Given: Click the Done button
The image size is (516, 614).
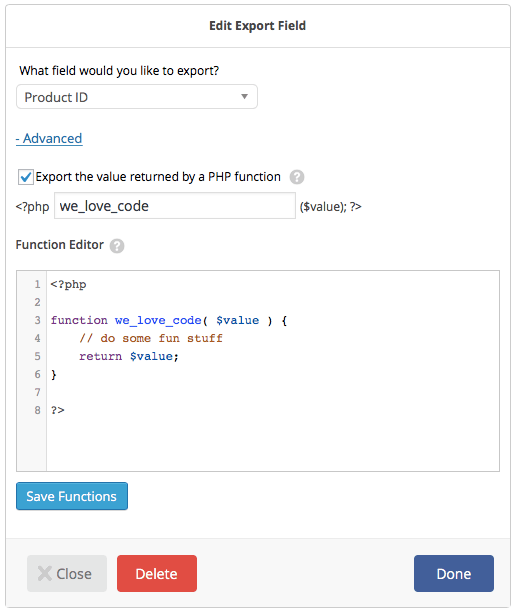Looking at the screenshot, I should coord(454,573).
